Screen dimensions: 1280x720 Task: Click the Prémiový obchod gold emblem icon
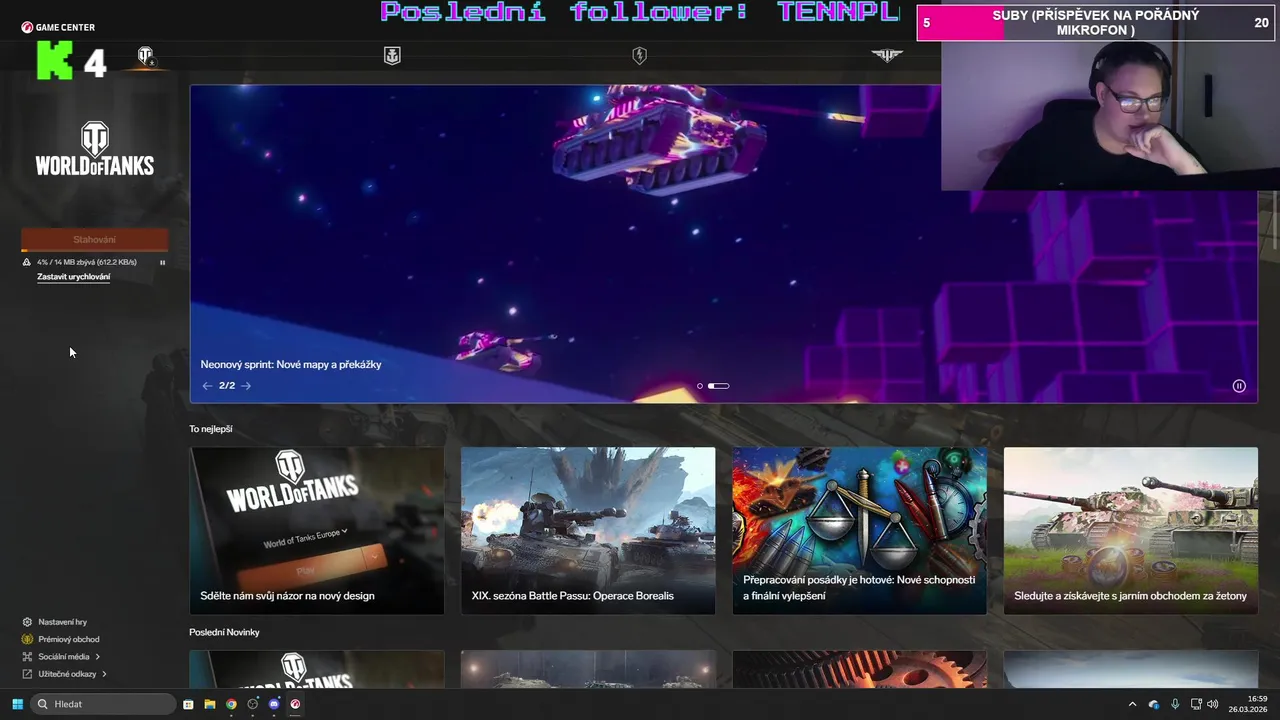coord(27,639)
